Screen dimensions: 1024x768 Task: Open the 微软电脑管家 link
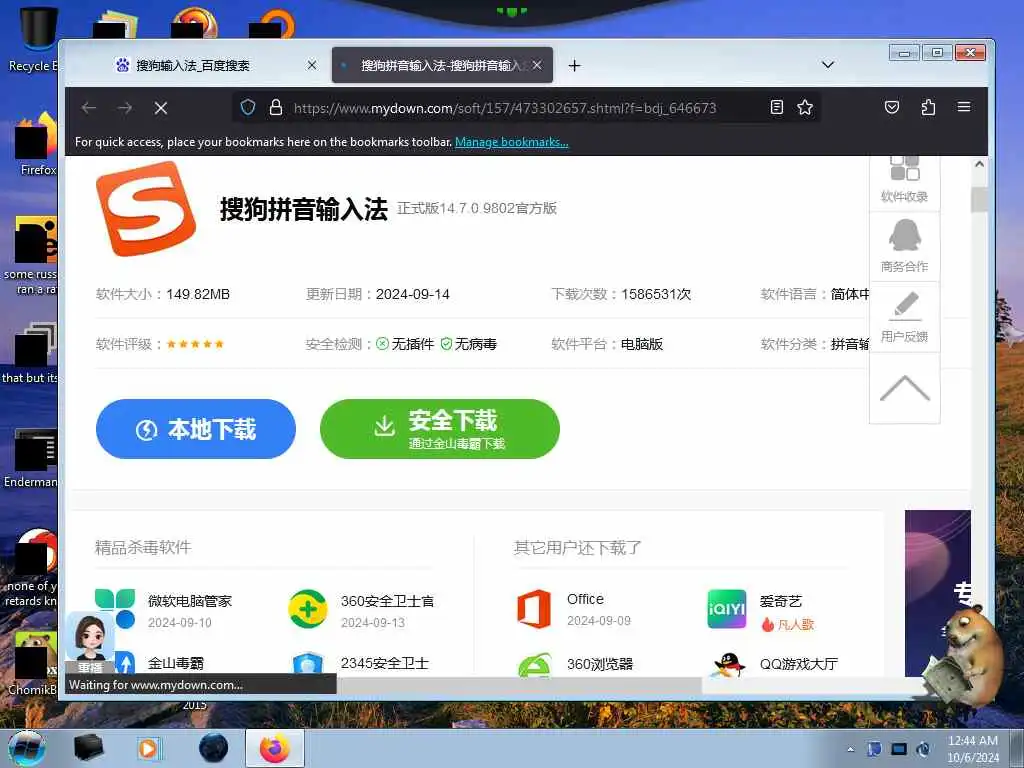189,601
